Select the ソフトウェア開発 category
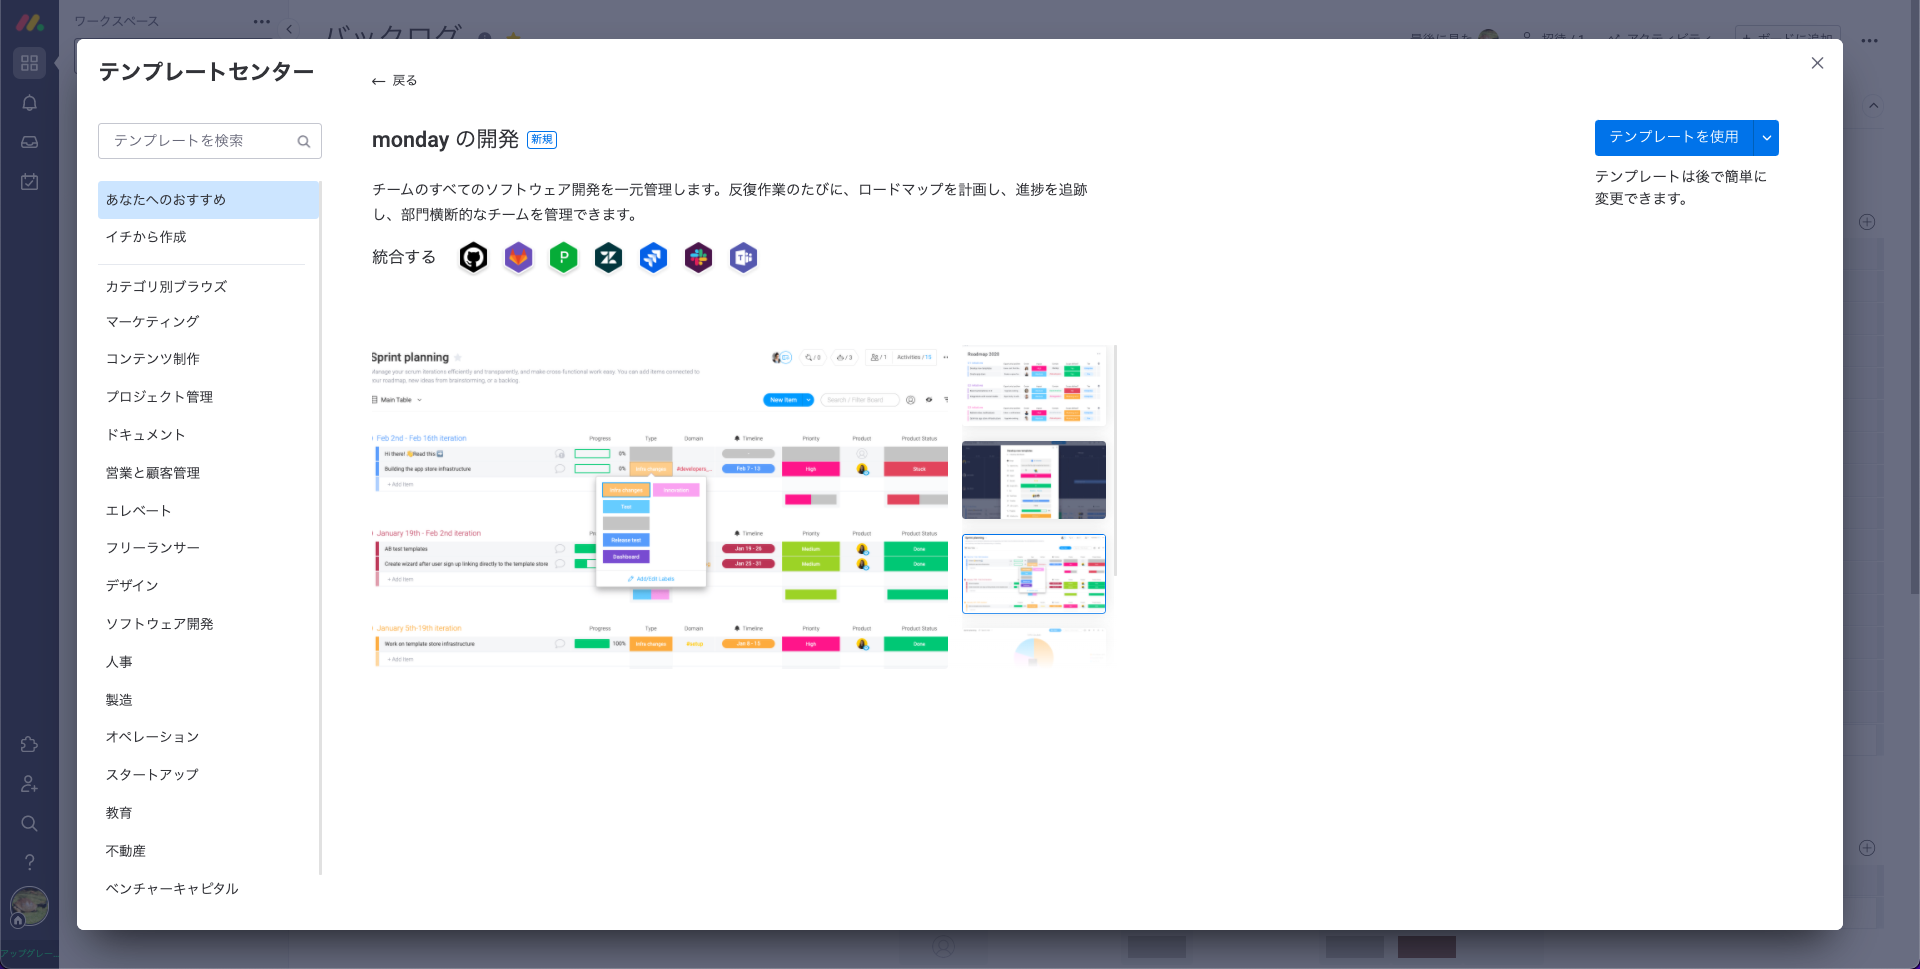Screen dimensions: 1920x969 pos(159,623)
